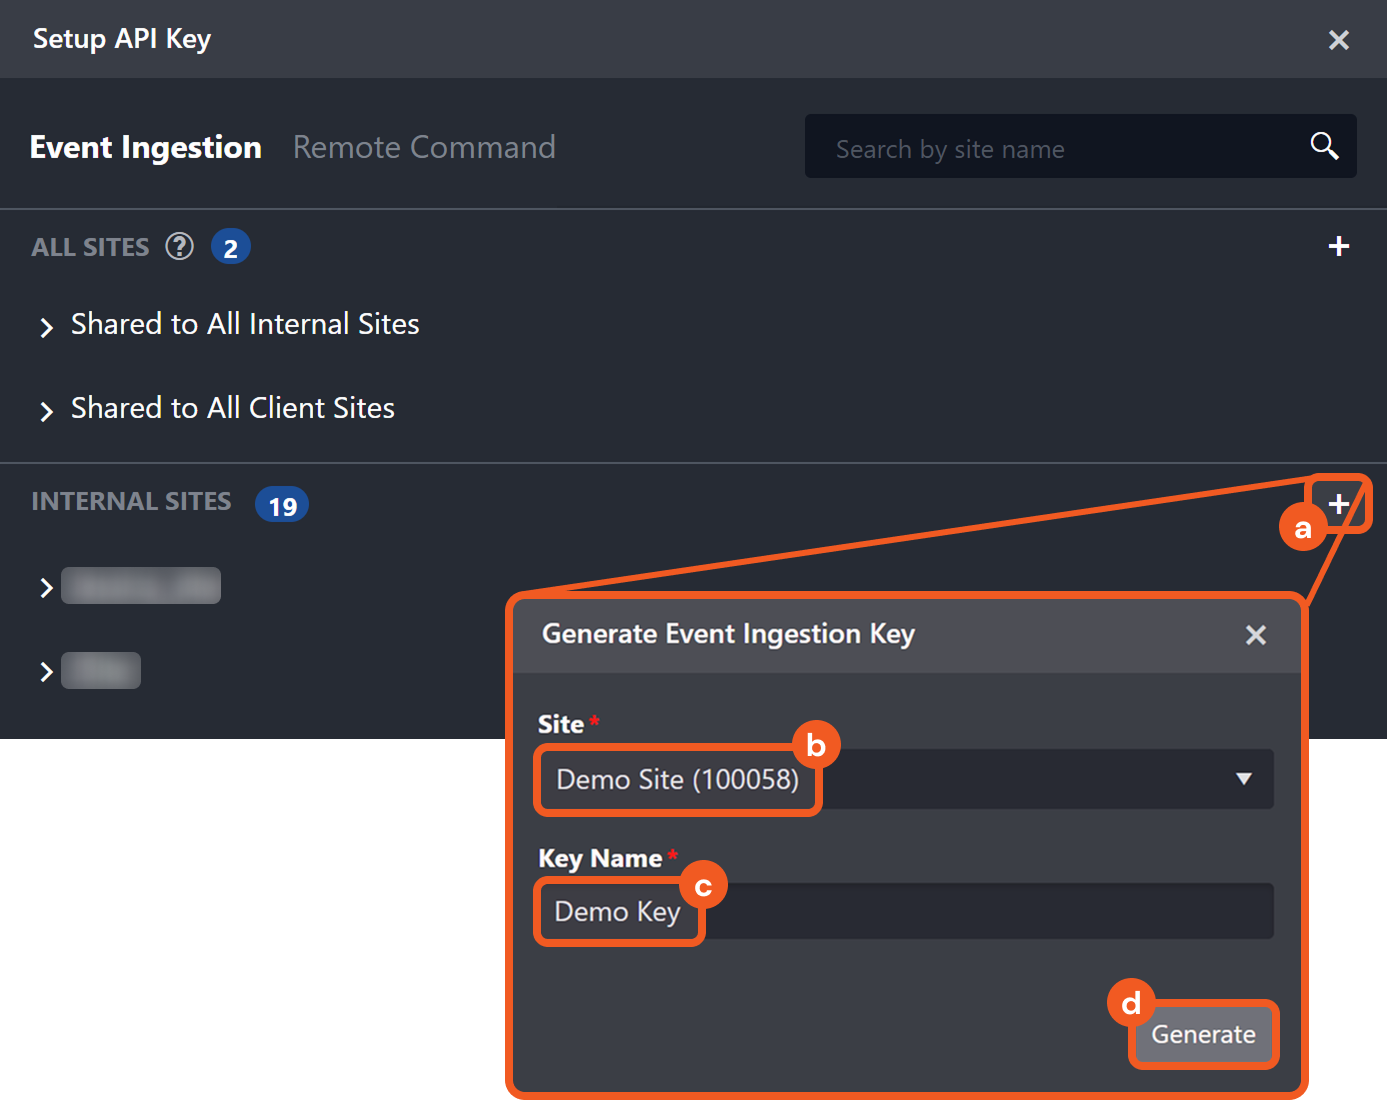
Task: Expand the first blurred internal site row
Action: tap(46, 588)
